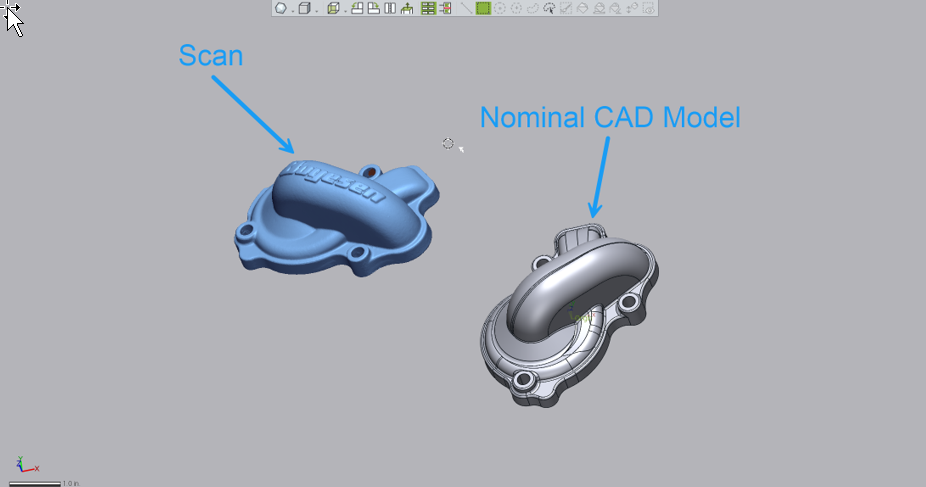This screenshot has height=487, width=926.
Task: Select the blue scan mesh model
Action: click(x=335, y=218)
